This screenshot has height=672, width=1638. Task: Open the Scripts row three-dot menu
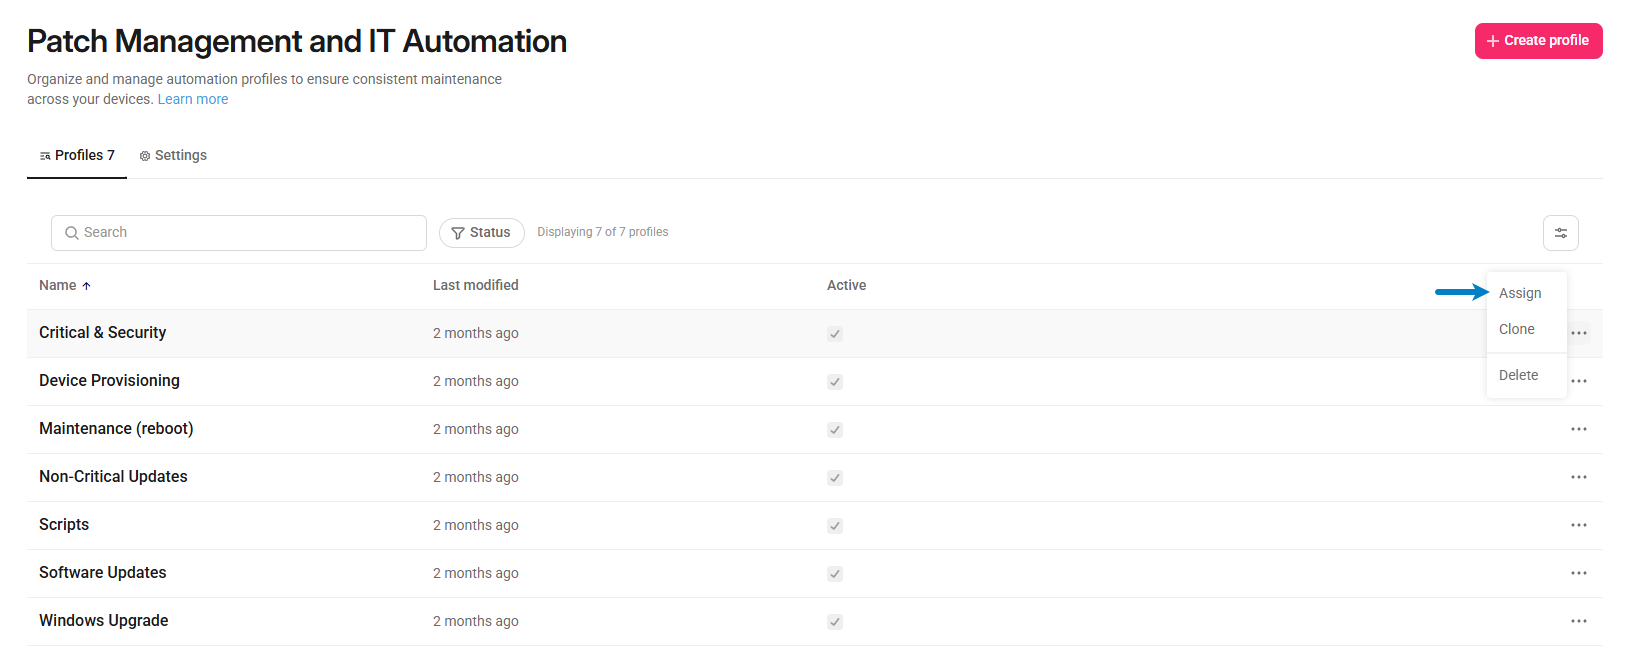coord(1579,525)
